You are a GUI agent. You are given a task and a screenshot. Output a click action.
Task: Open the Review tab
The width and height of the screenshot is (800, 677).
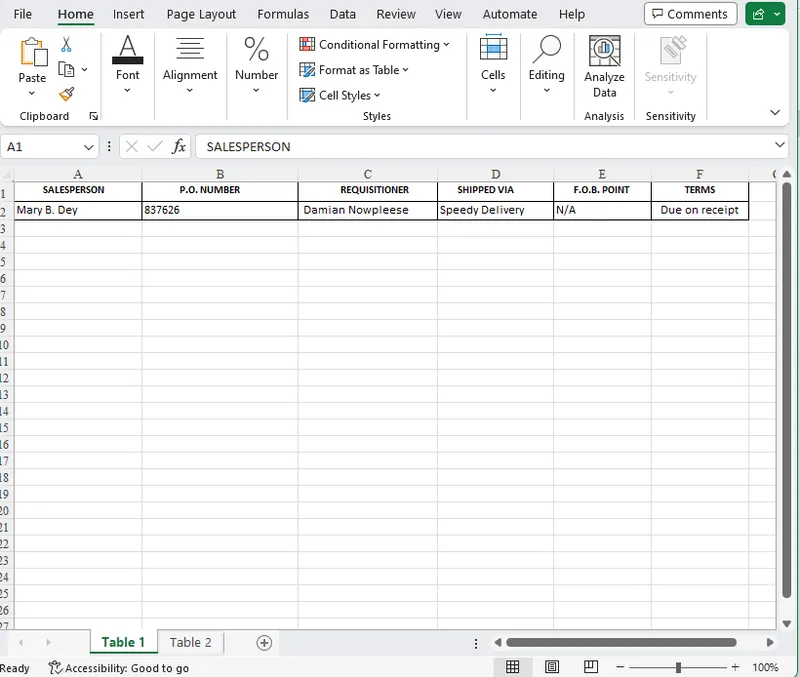point(396,14)
